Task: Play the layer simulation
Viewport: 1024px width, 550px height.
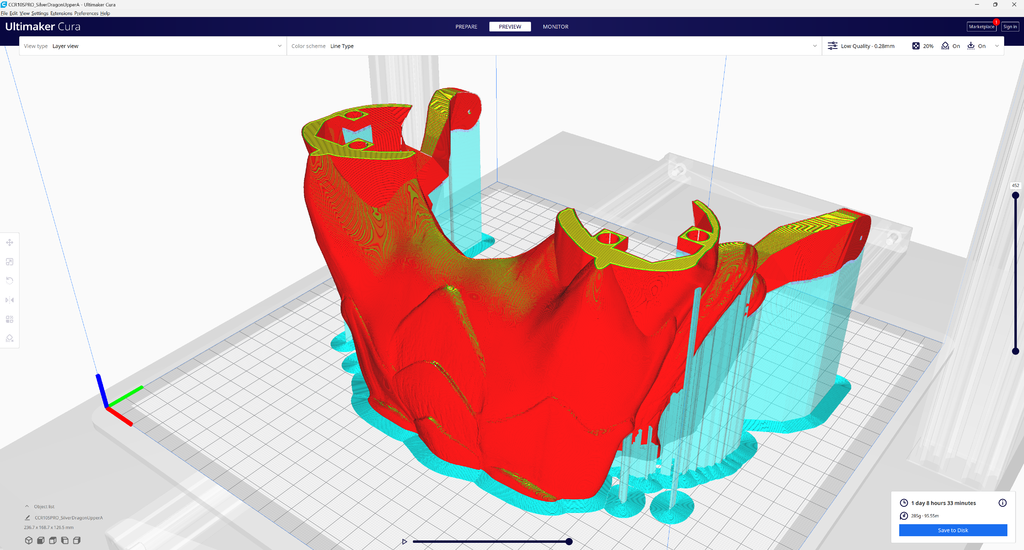Action: click(404, 542)
